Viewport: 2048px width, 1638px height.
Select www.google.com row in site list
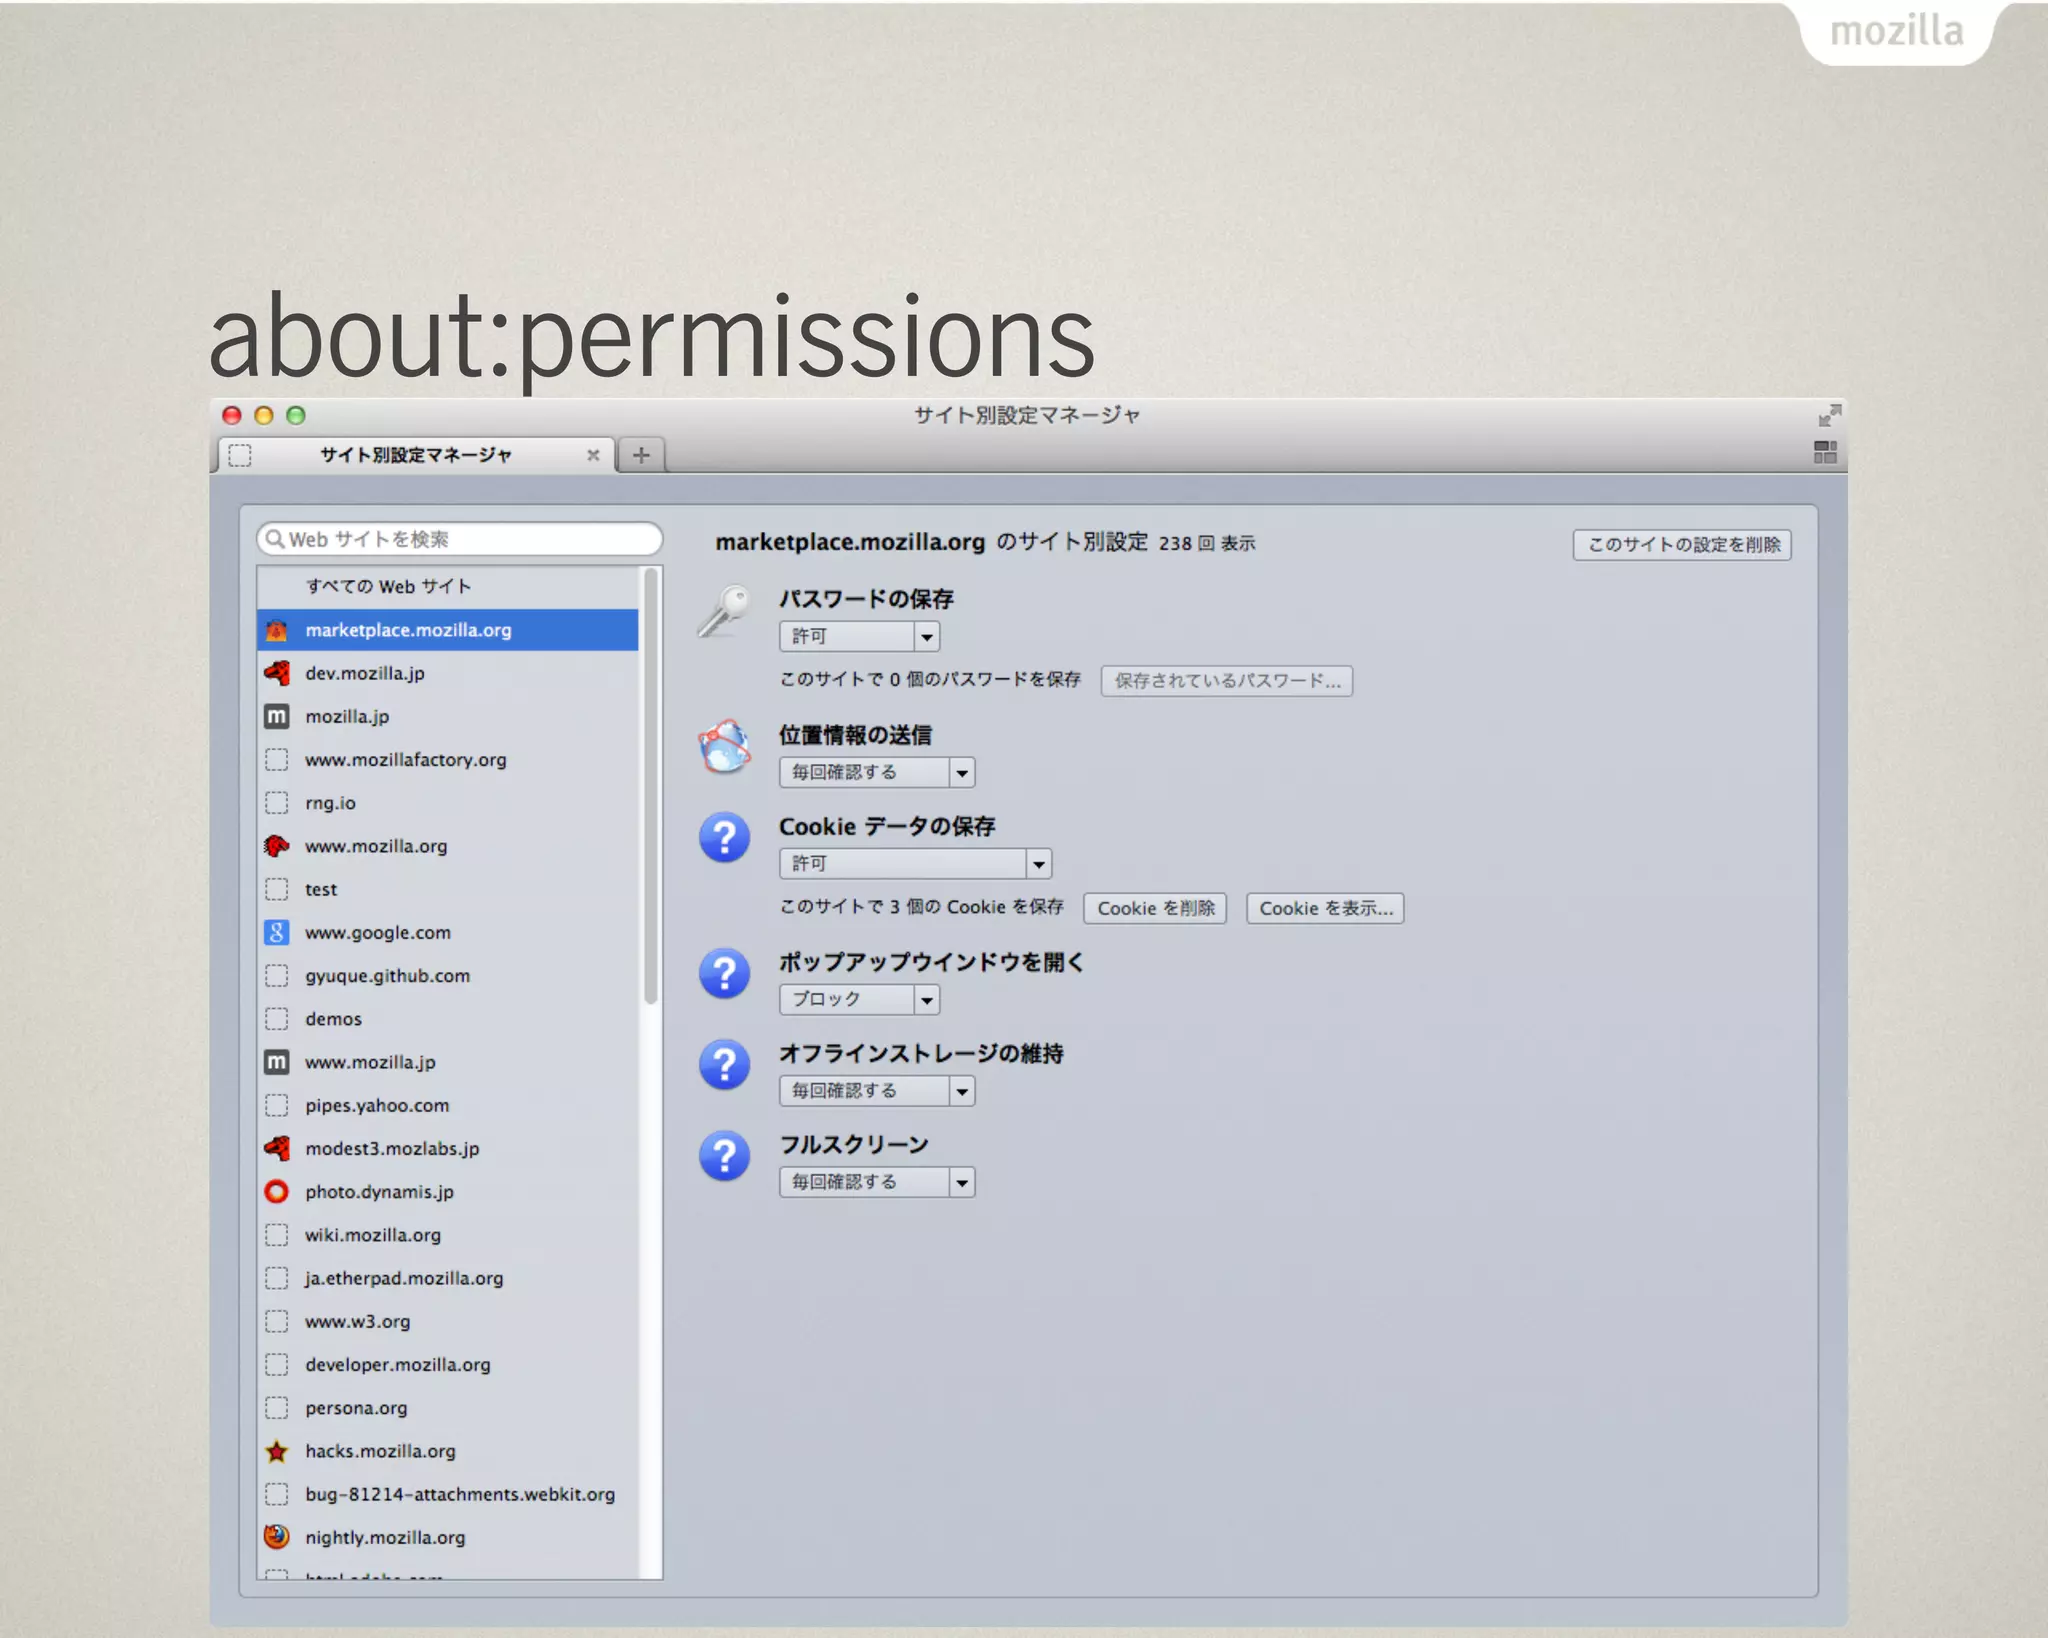coord(448,932)
